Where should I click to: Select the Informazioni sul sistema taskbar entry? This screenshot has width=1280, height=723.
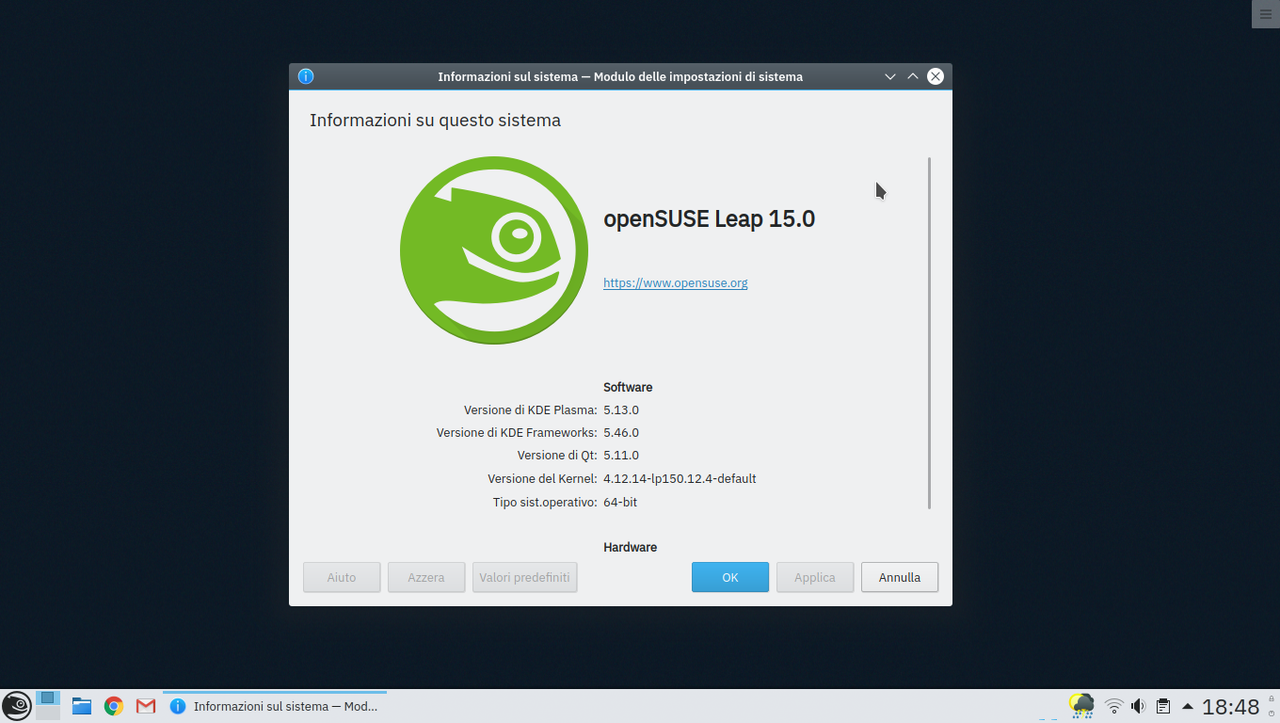[x=275, y=706]
